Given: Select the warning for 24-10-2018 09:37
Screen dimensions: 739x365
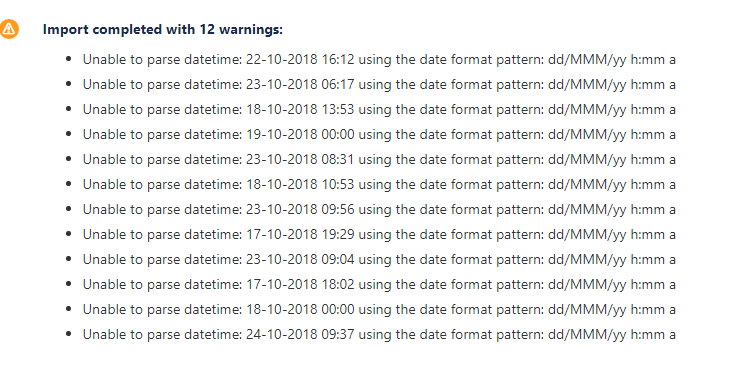Looking at the screenshot, I should [x=379, y=334].
